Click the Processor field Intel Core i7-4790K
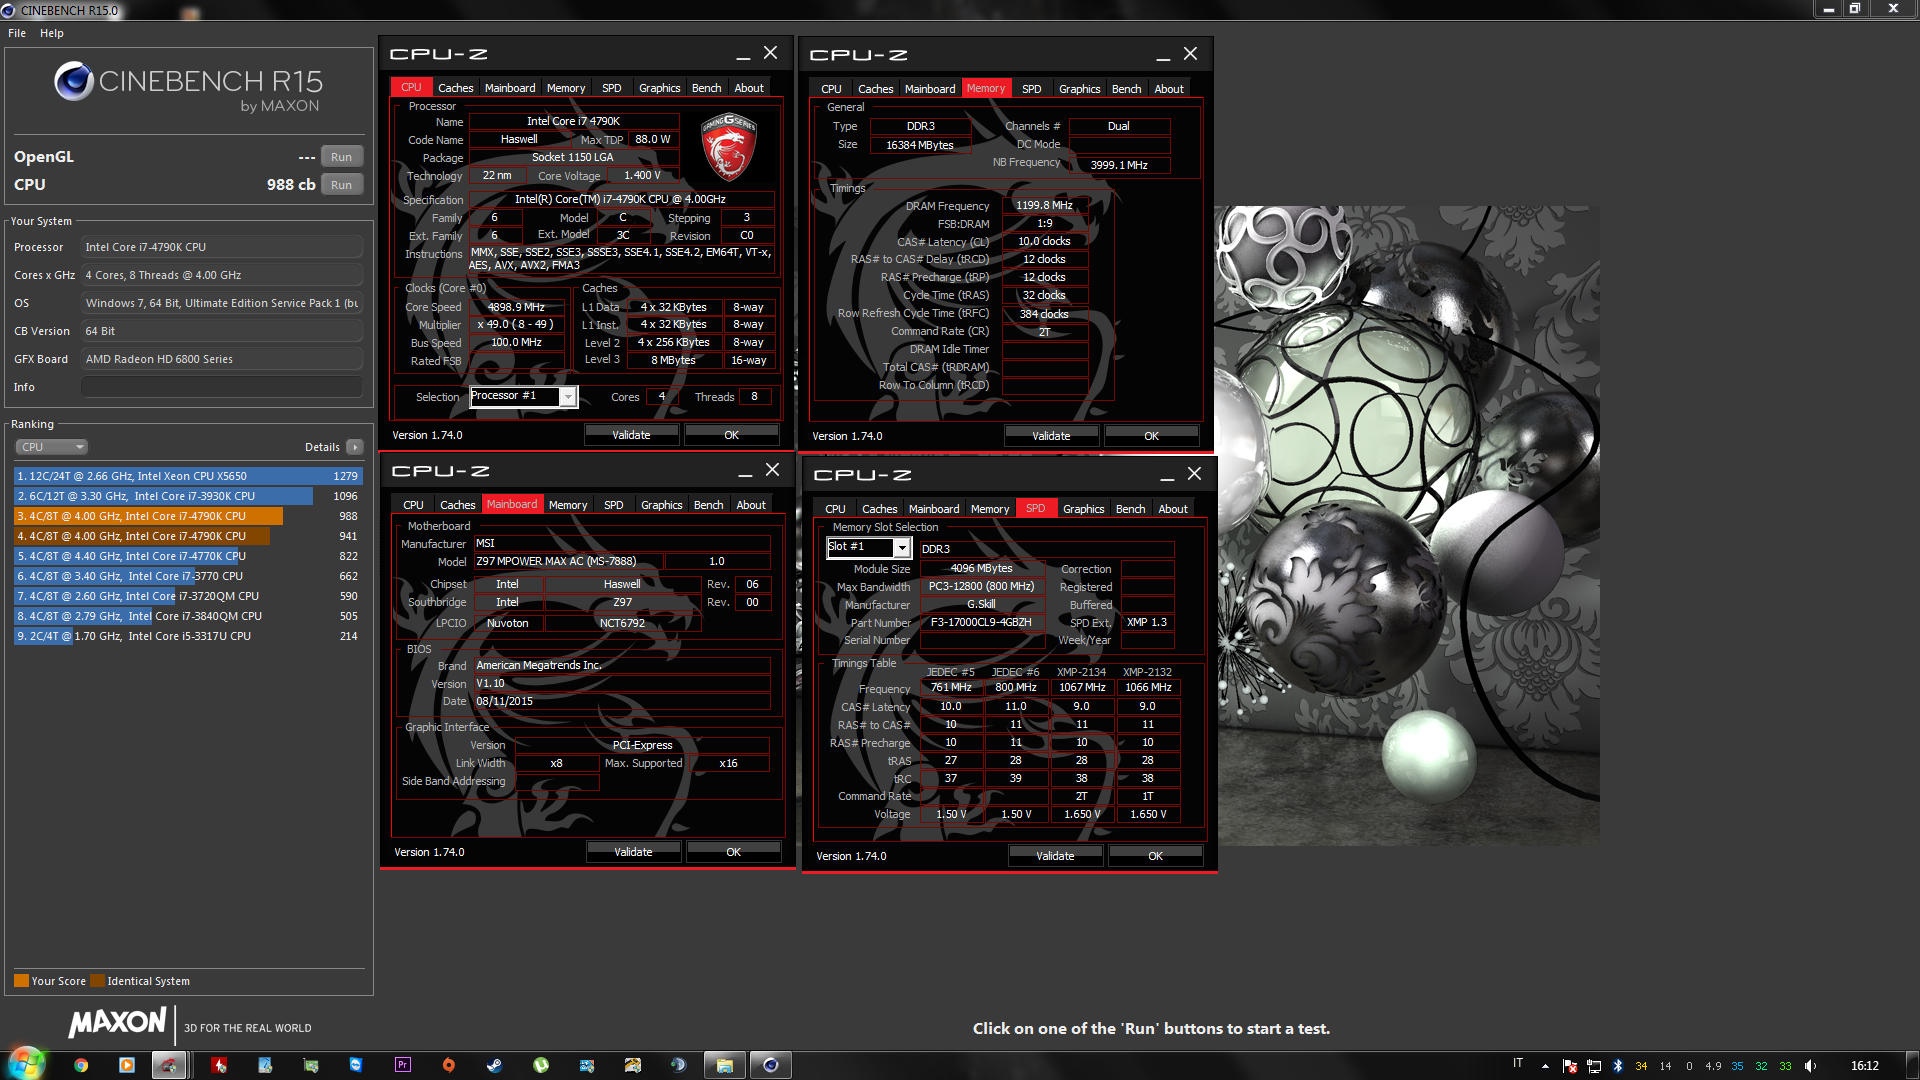The image size is (1920, 1080). [222, 247]
